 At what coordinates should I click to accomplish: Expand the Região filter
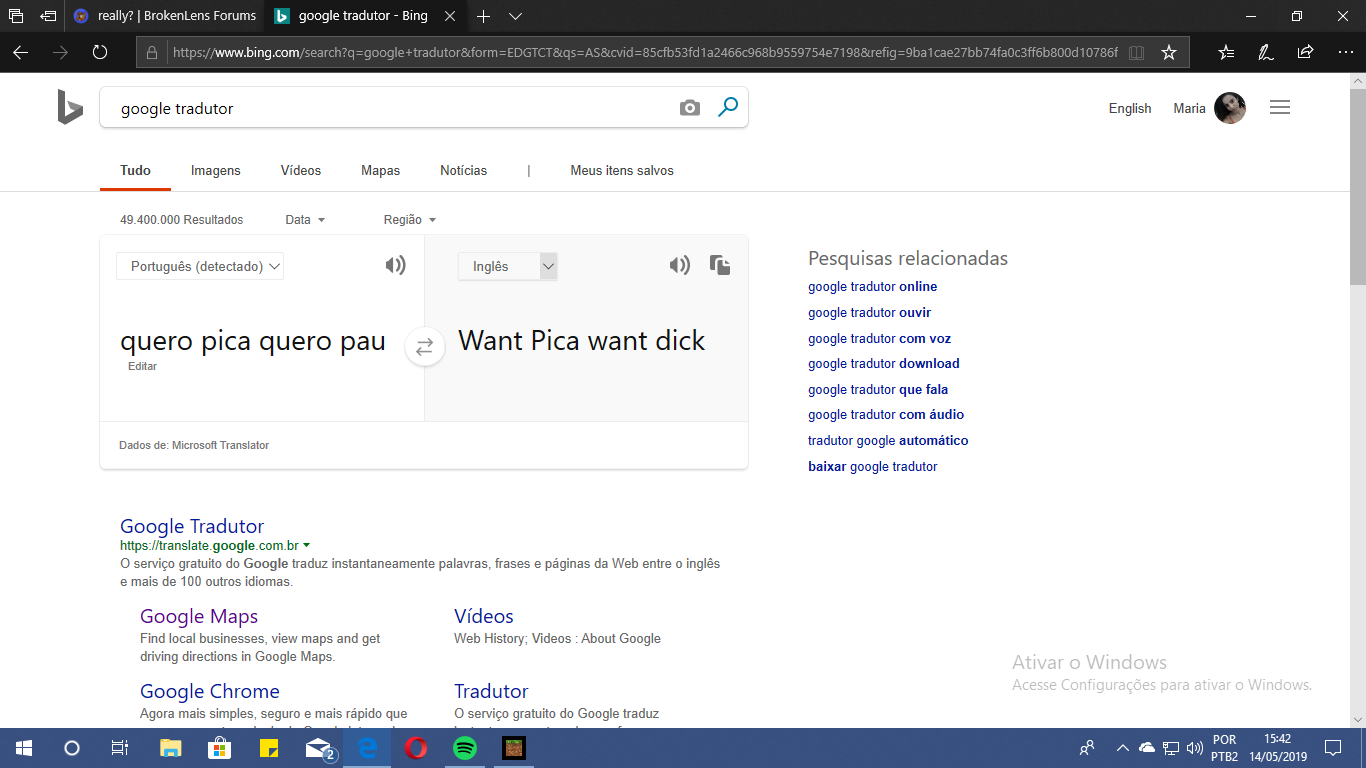coord(410,220)
